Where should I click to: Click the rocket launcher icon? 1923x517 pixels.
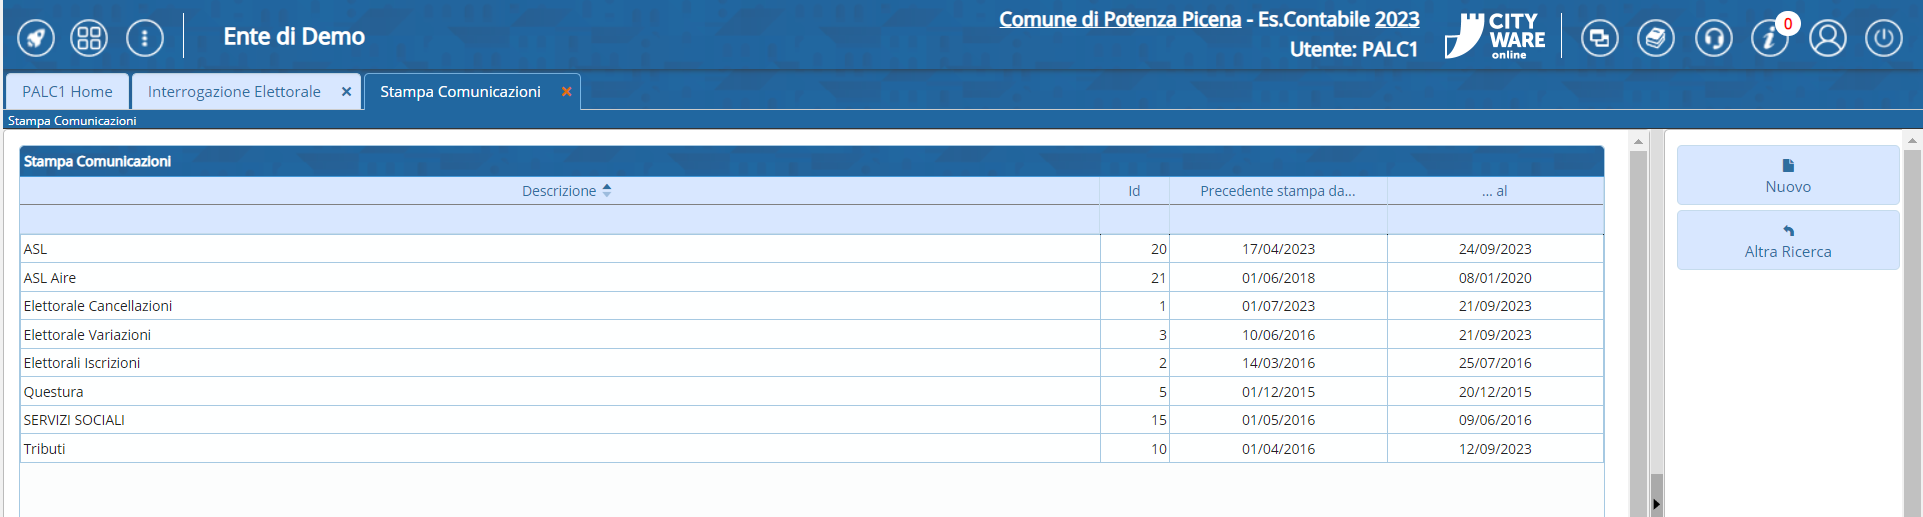coord(36,39)
